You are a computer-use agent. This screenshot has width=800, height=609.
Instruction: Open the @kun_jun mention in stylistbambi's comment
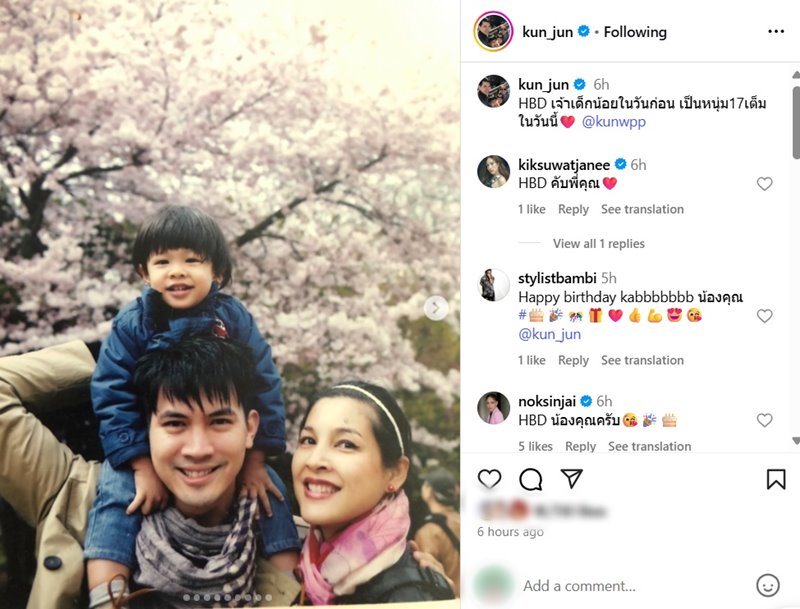coord(549,334)
